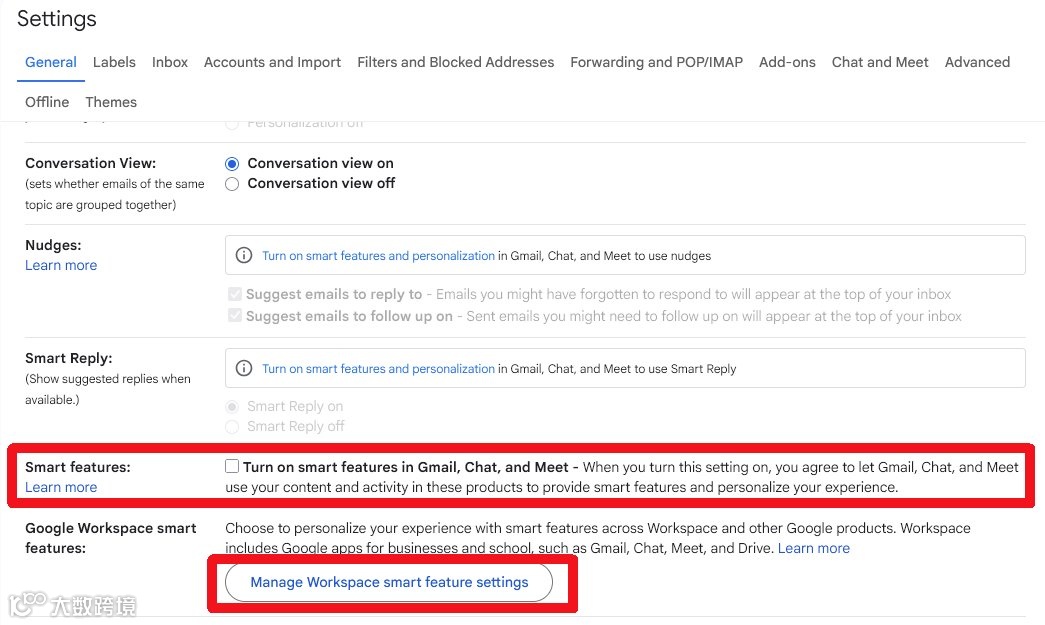Go to Filters and Blocked Addresses tab
This screenshot has height=625, width=1045.
[455, 62]
